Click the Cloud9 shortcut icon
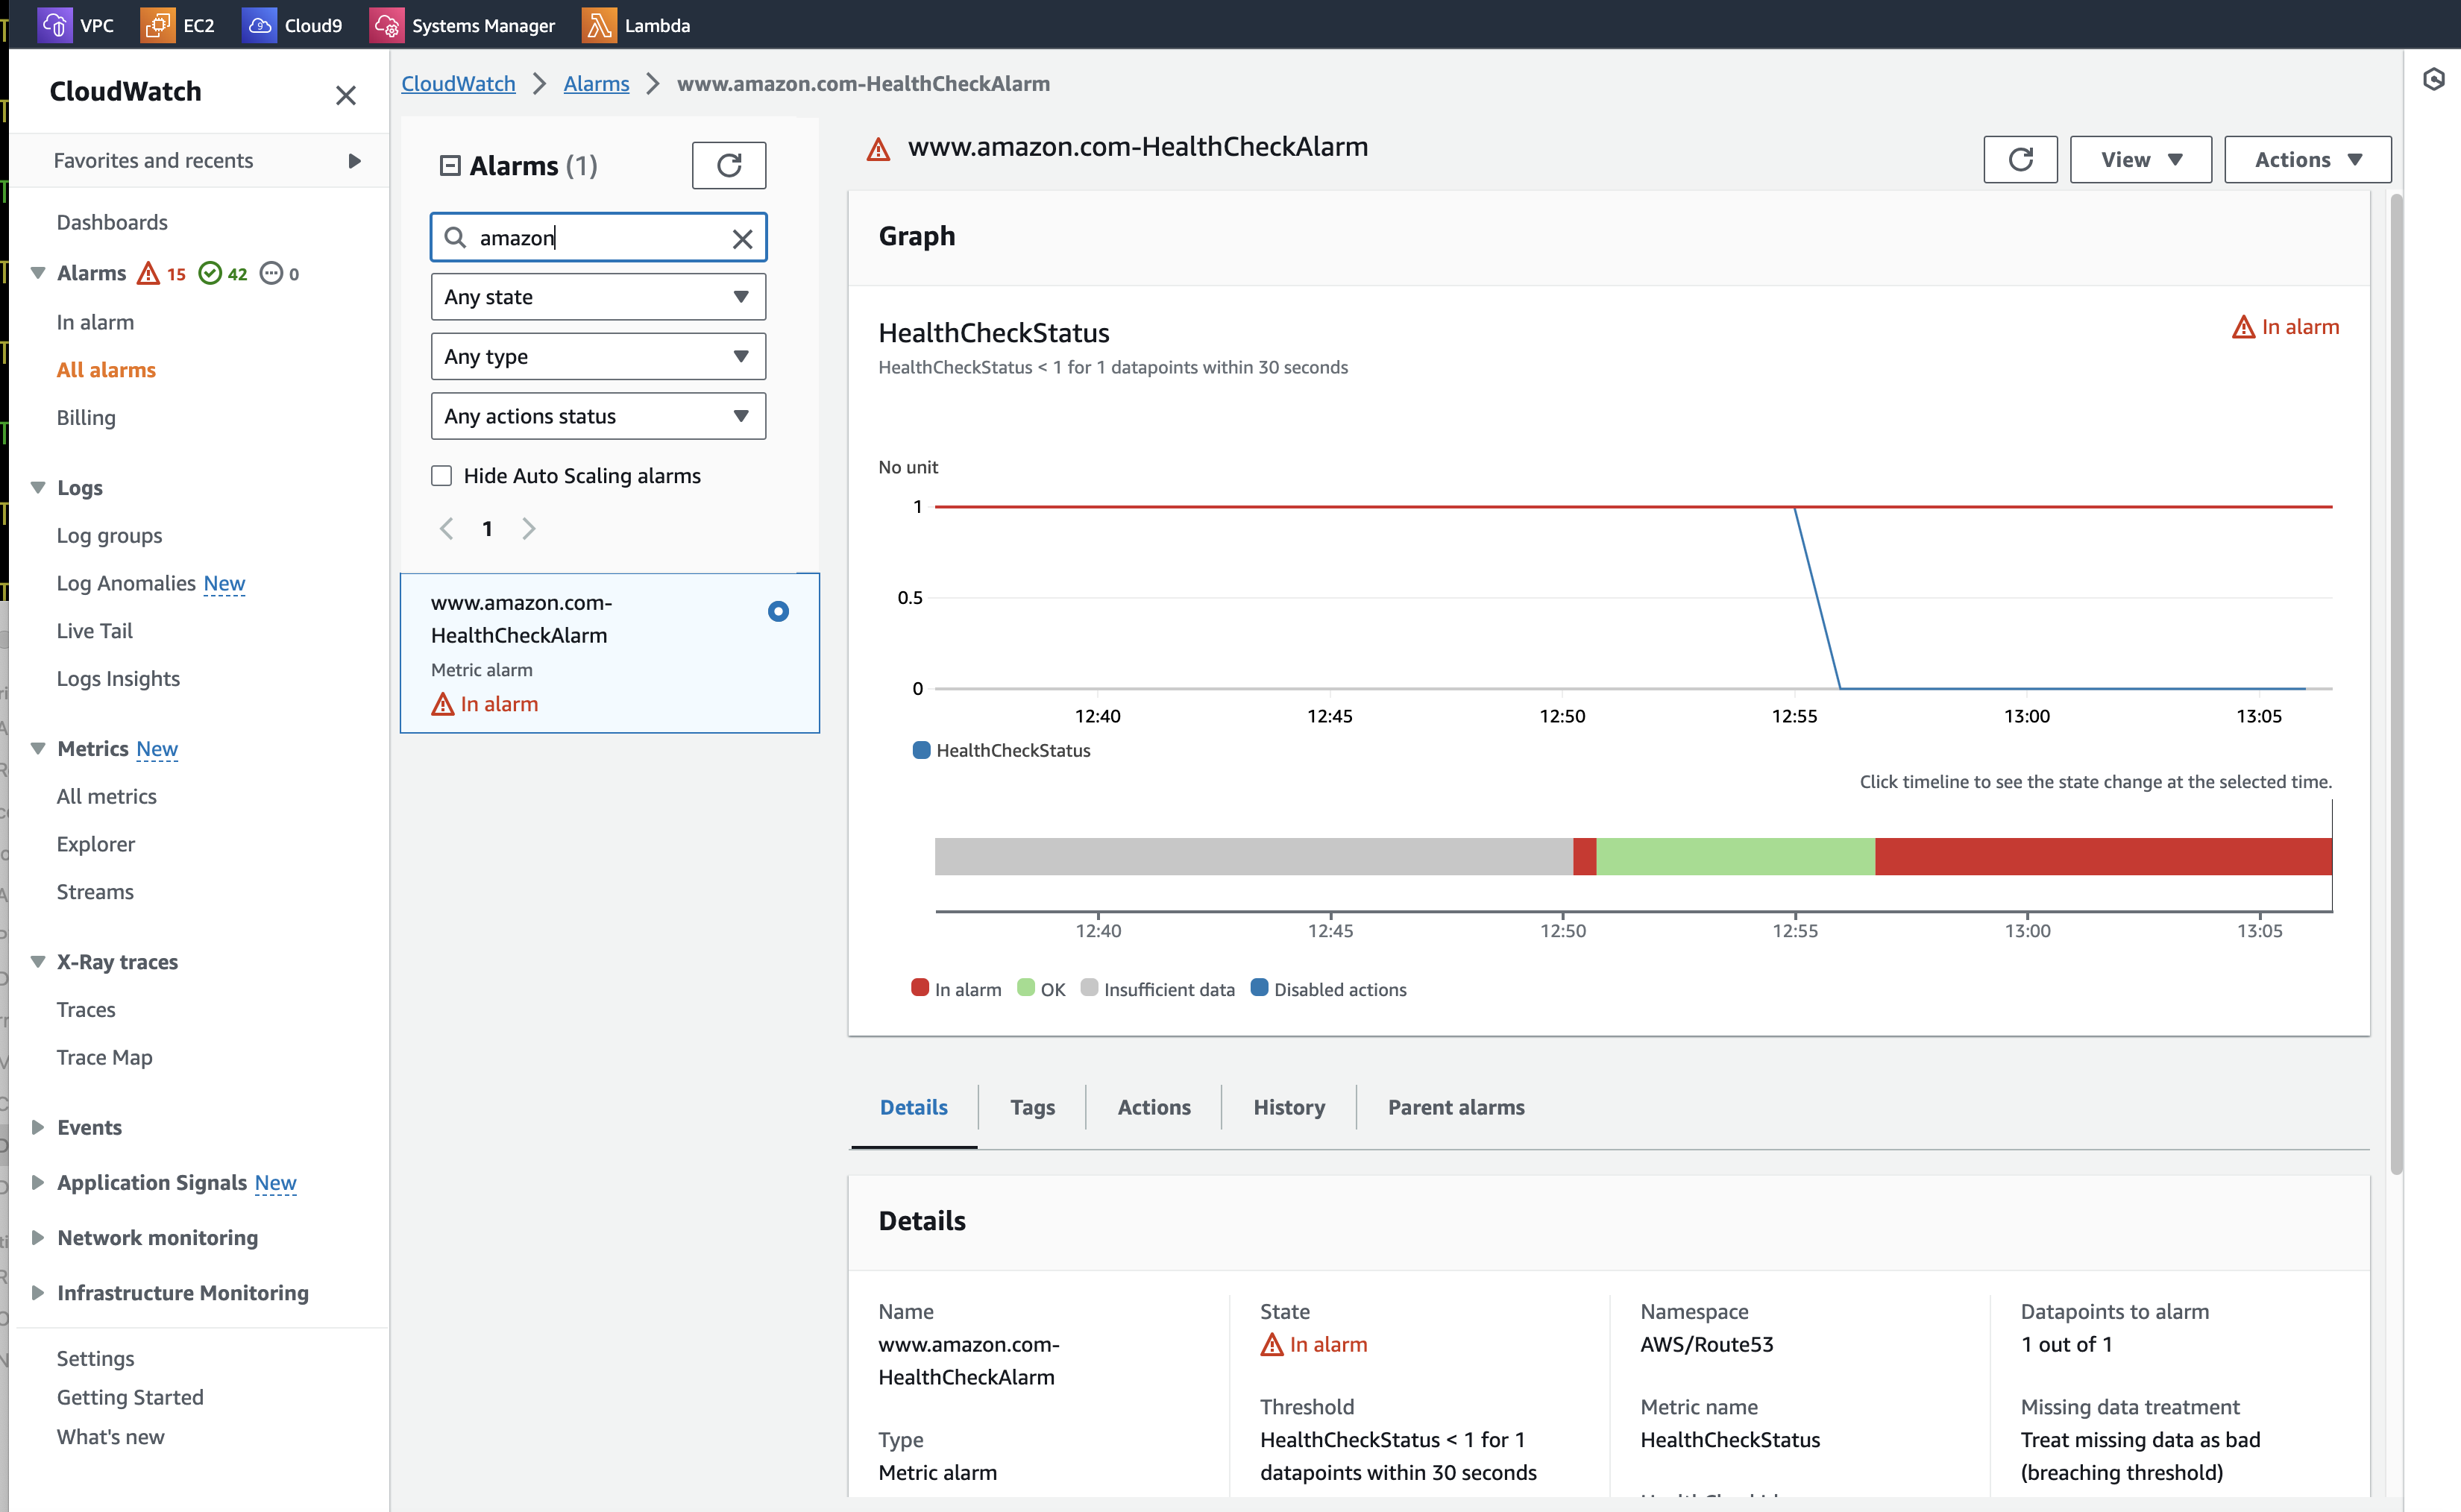This screenshot has height=1512, width=2461. (260, 25)
